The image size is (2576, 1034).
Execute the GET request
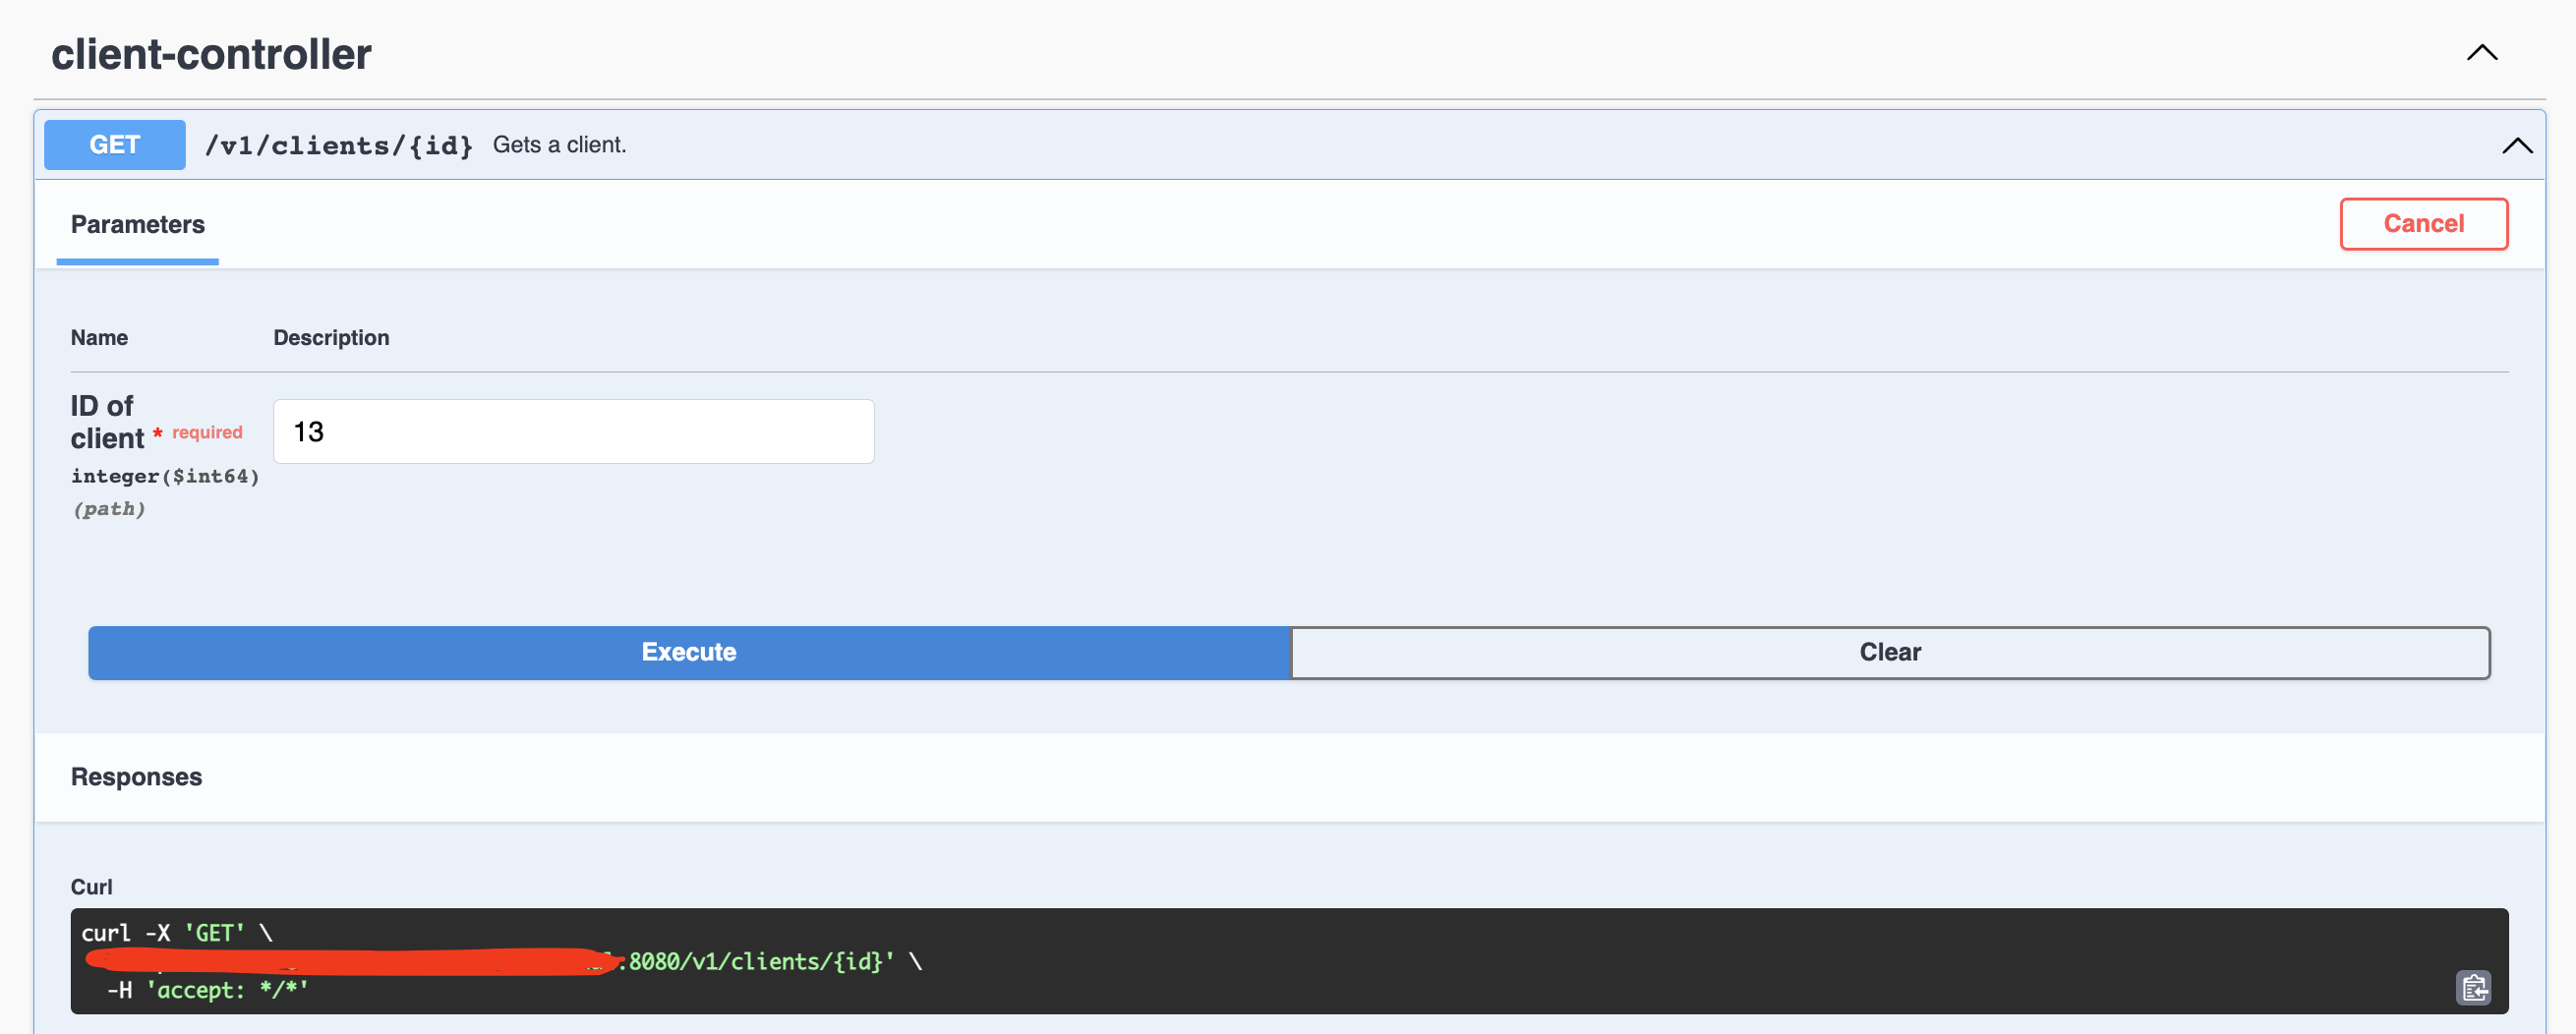click(x=688, y=652)
